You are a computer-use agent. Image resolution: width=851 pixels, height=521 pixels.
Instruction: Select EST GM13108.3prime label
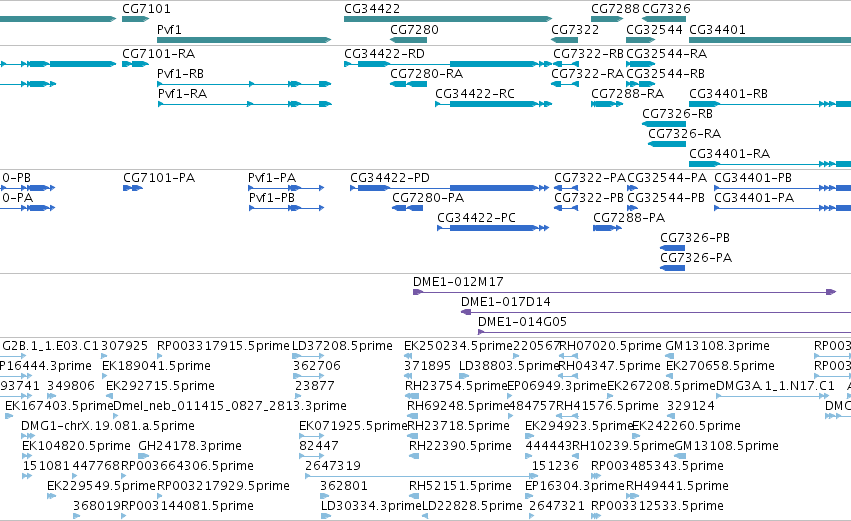click(x=717, y=346)
